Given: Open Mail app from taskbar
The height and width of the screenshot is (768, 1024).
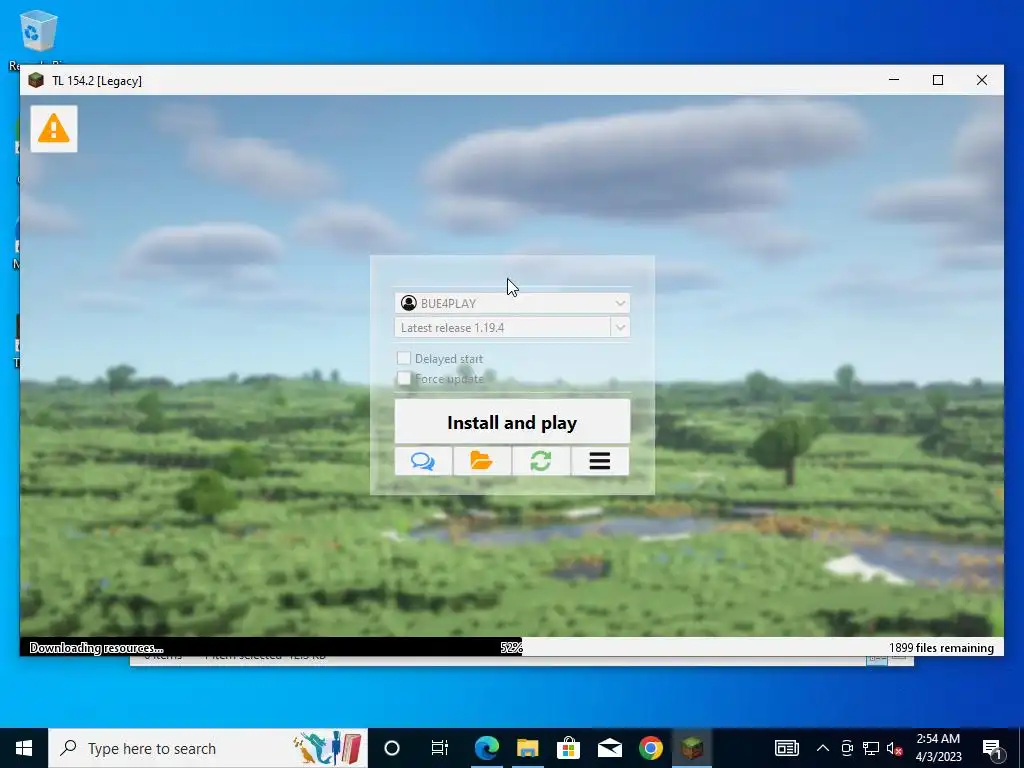Looking at the screenshot, I should (610, 748).
